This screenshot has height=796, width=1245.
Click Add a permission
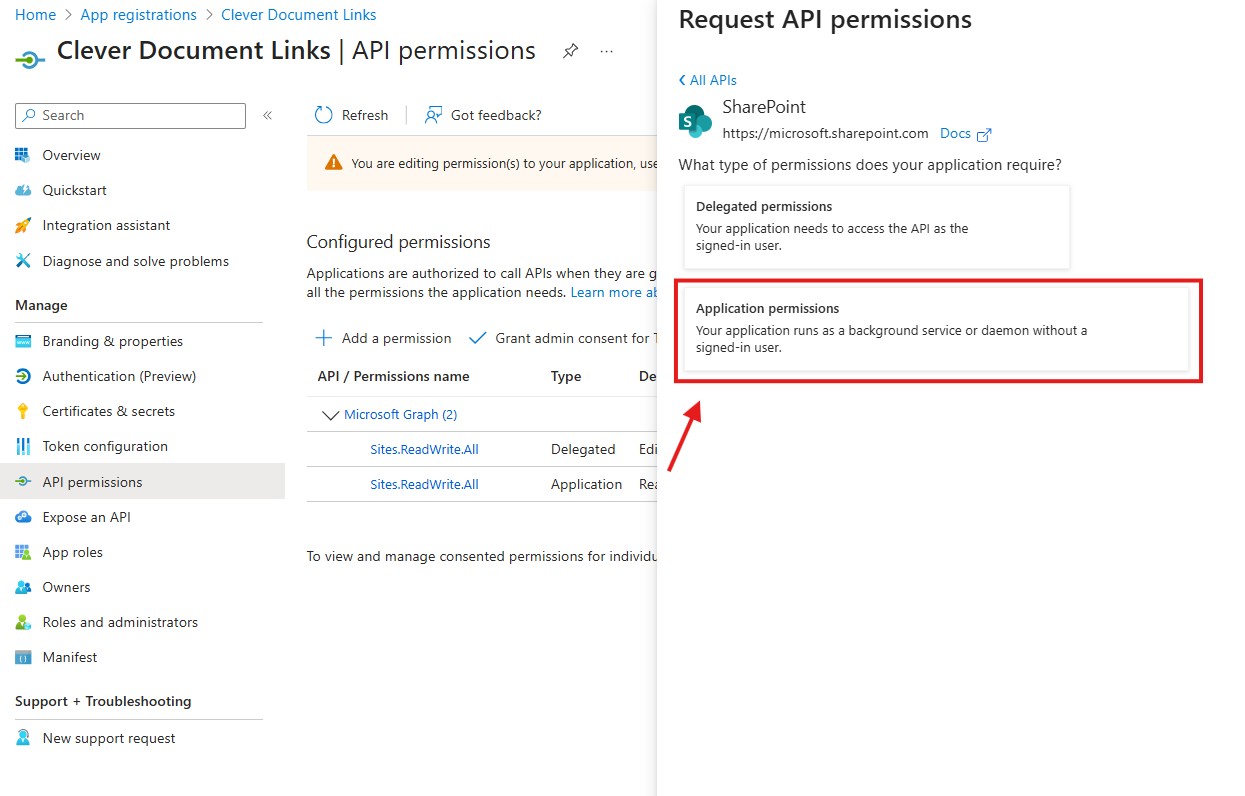pyautogui.click(x=384, y=338)
